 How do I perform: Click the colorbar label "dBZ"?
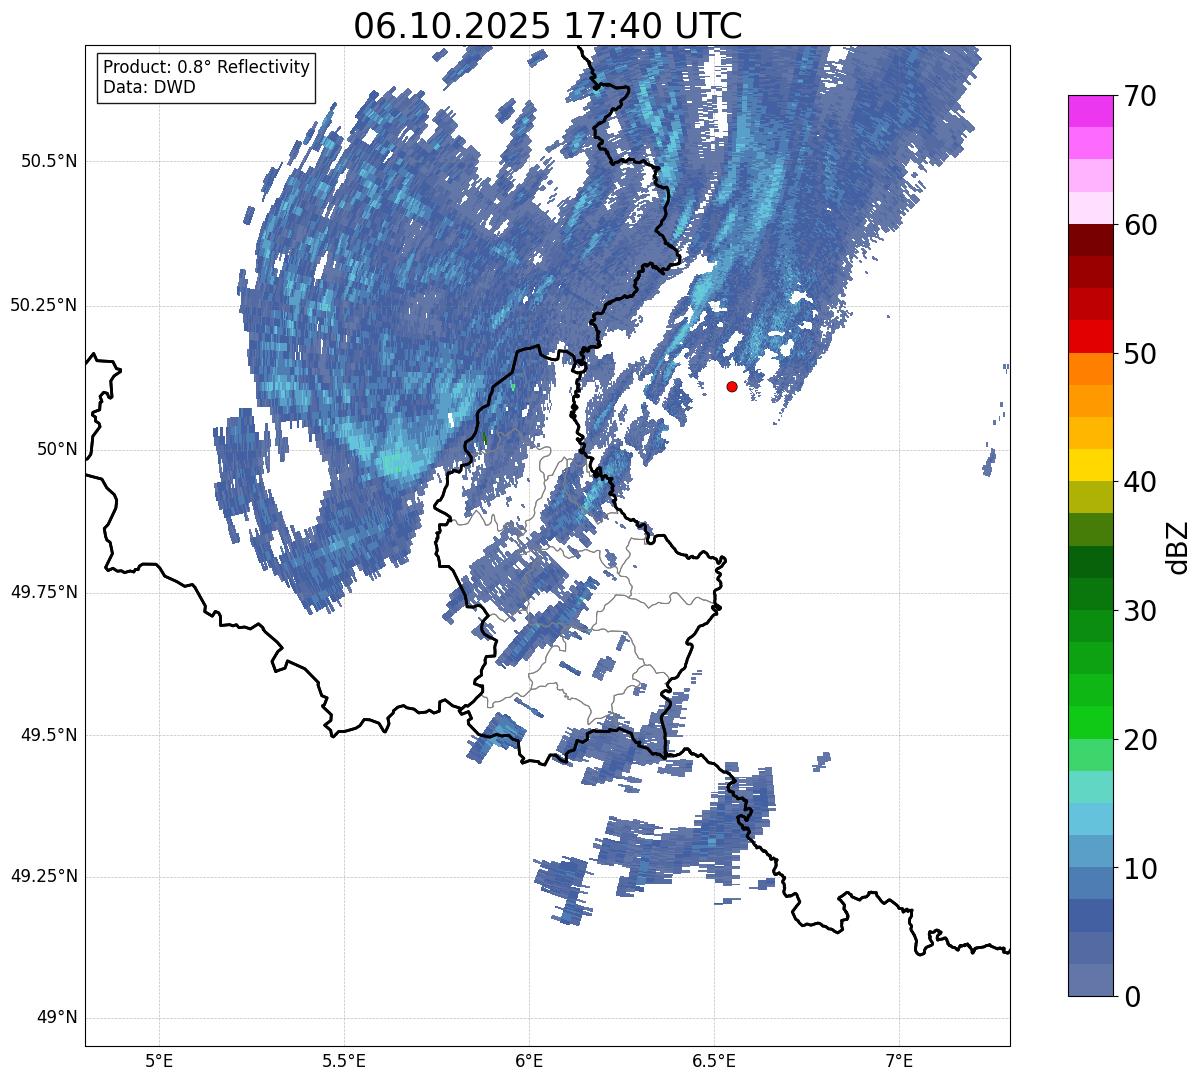click(1177, 547)
